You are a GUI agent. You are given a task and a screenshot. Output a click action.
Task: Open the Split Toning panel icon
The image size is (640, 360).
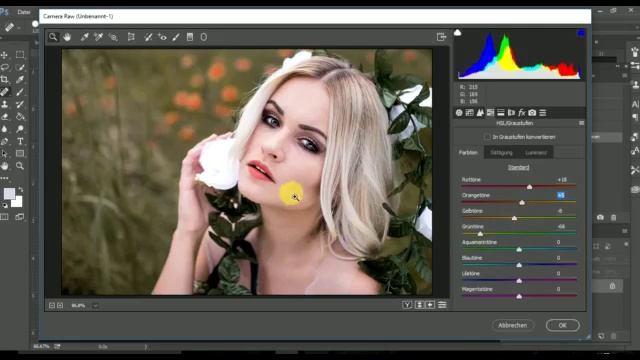tap(501, 113)
